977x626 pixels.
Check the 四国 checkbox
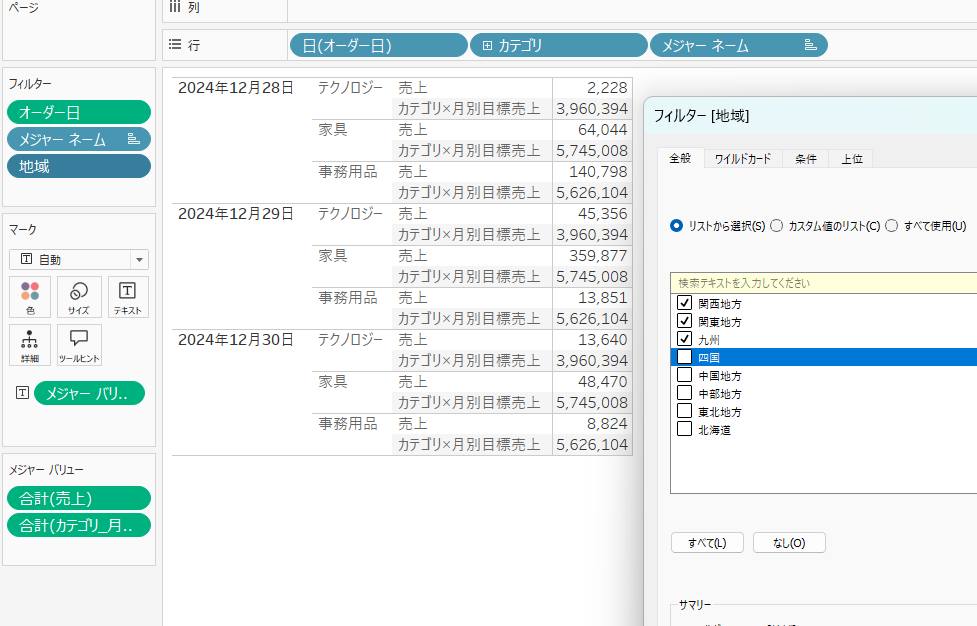tap(685, 357)
